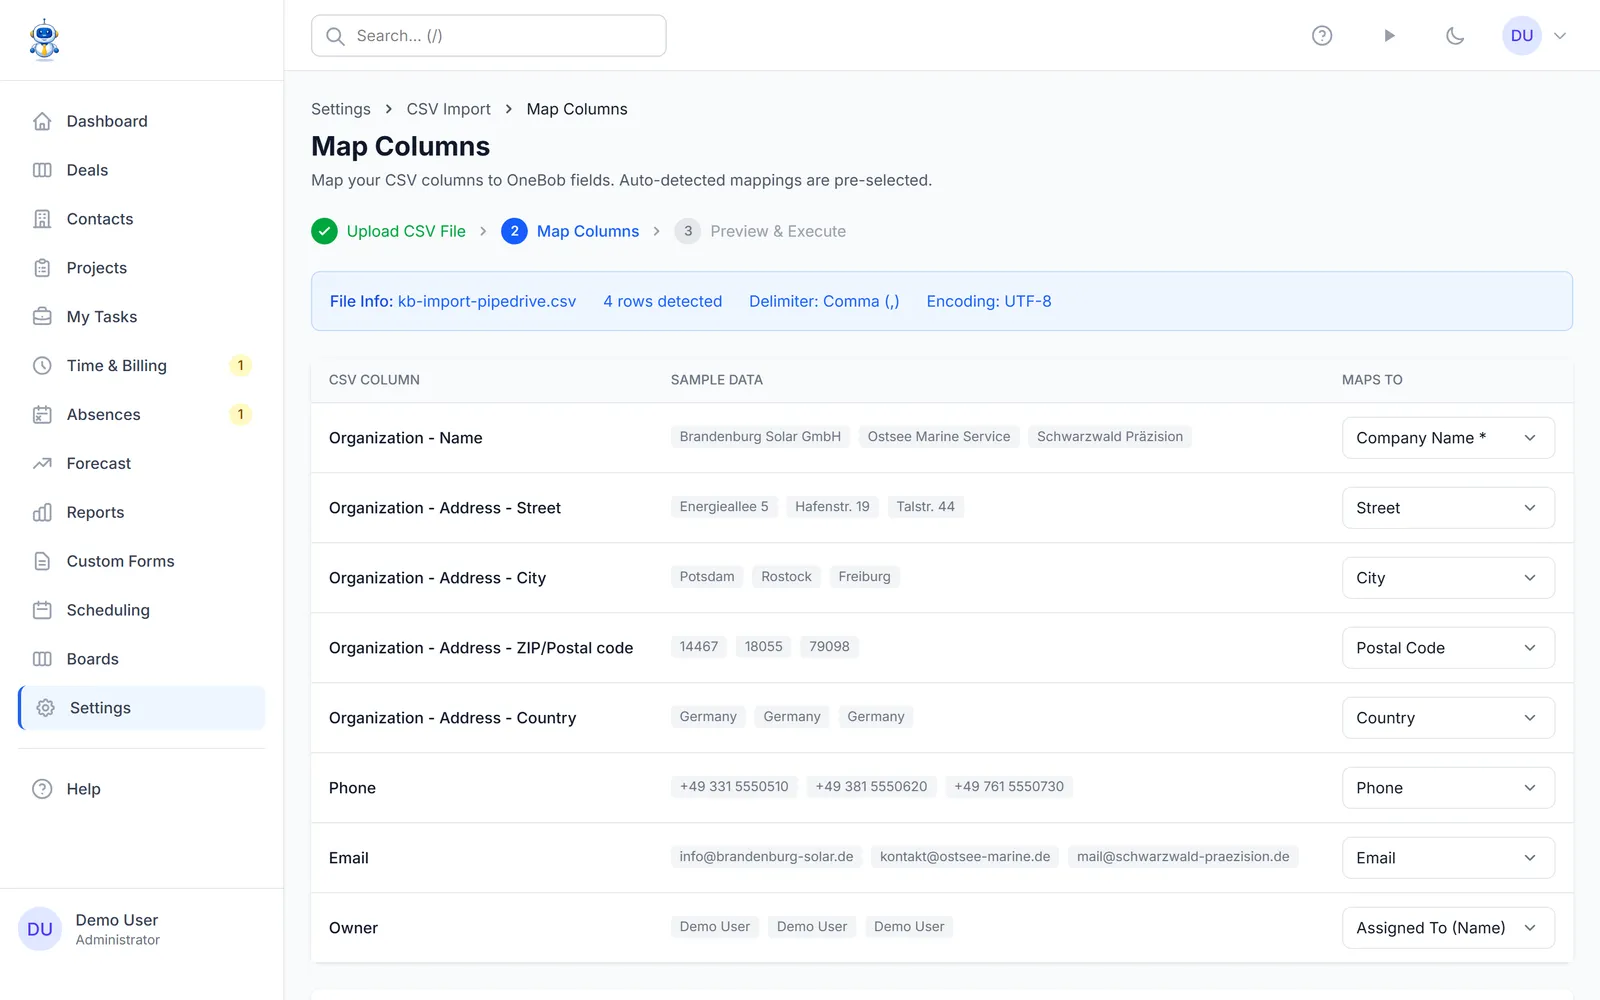Click the 'Hafenstr. 19' sample chip
Image resolution: width=1600 pixels, height=1000 pixels.
[x=832, y=507]
